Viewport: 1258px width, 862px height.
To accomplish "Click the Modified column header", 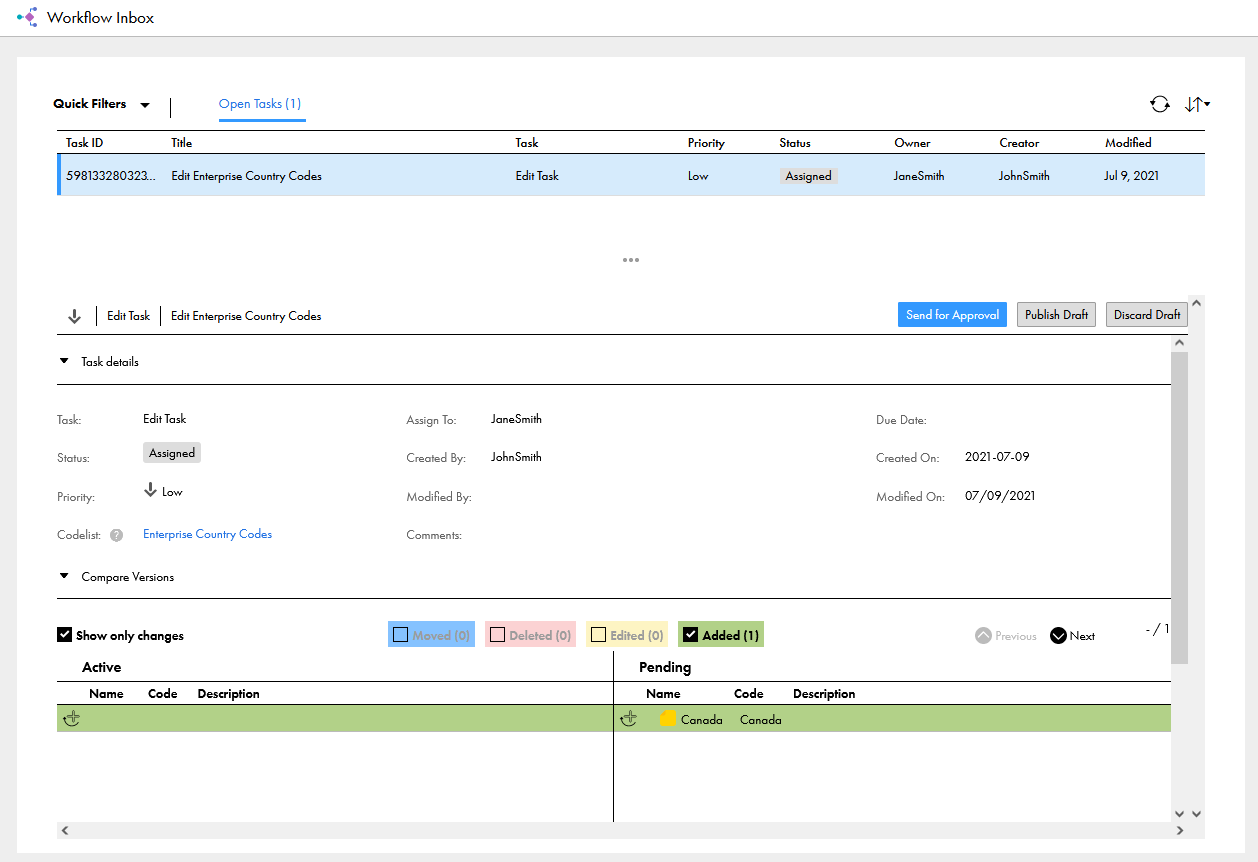I will 1128,143.
